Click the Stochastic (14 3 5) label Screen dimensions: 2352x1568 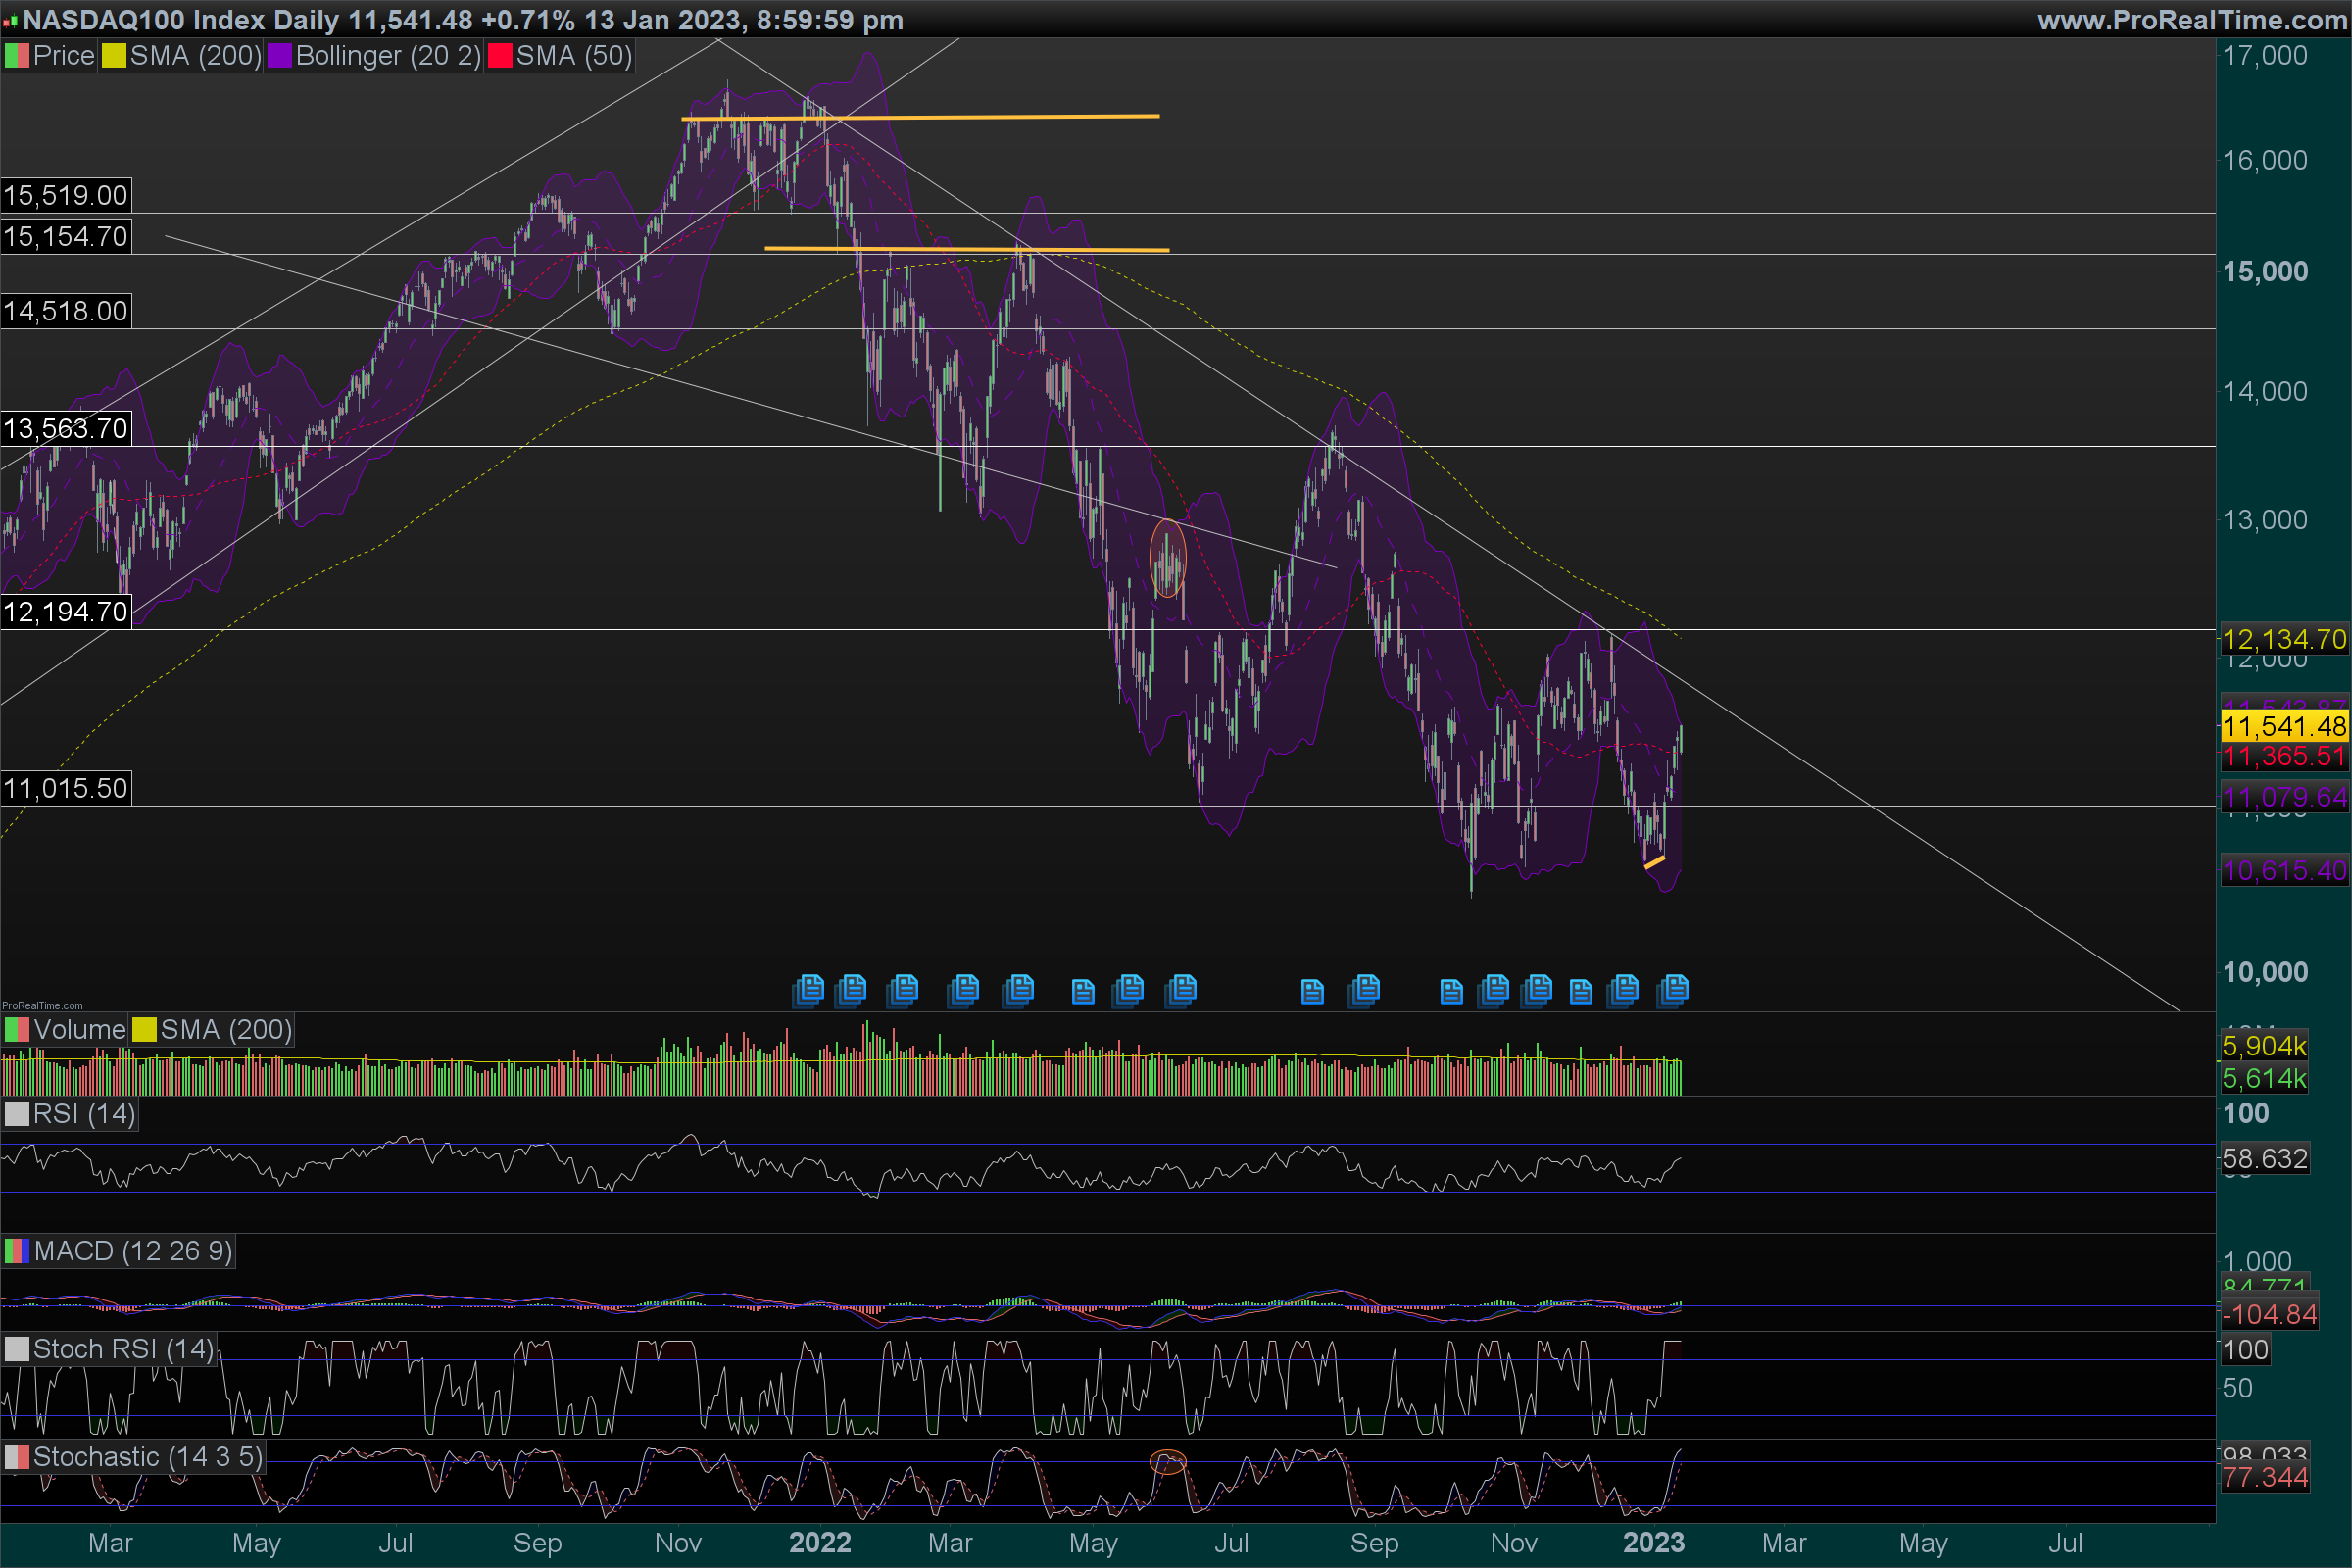[x=147, y=1457]
